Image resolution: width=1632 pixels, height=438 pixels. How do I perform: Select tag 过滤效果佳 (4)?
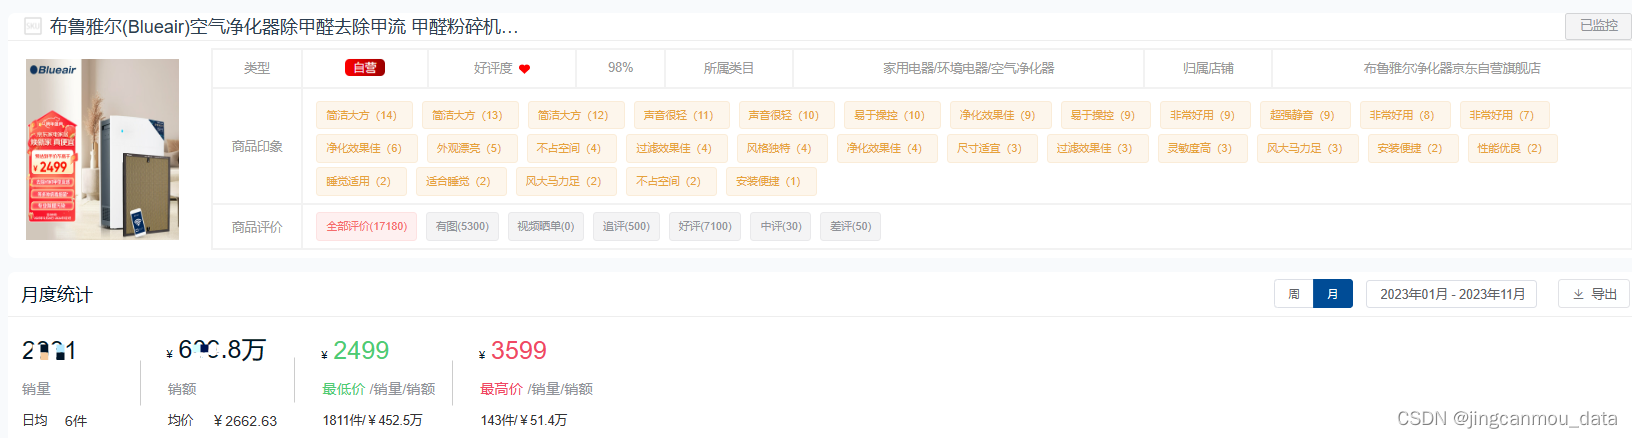[x=675, y=148]
